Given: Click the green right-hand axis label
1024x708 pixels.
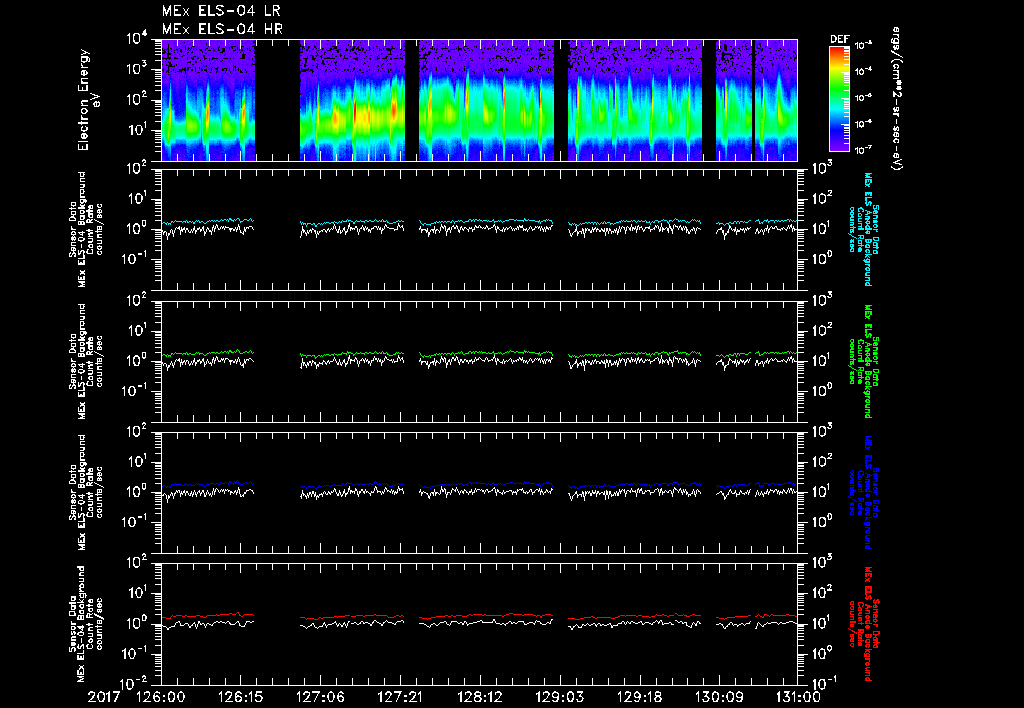Looking at the screenshot, I should [x=863, y=361].
